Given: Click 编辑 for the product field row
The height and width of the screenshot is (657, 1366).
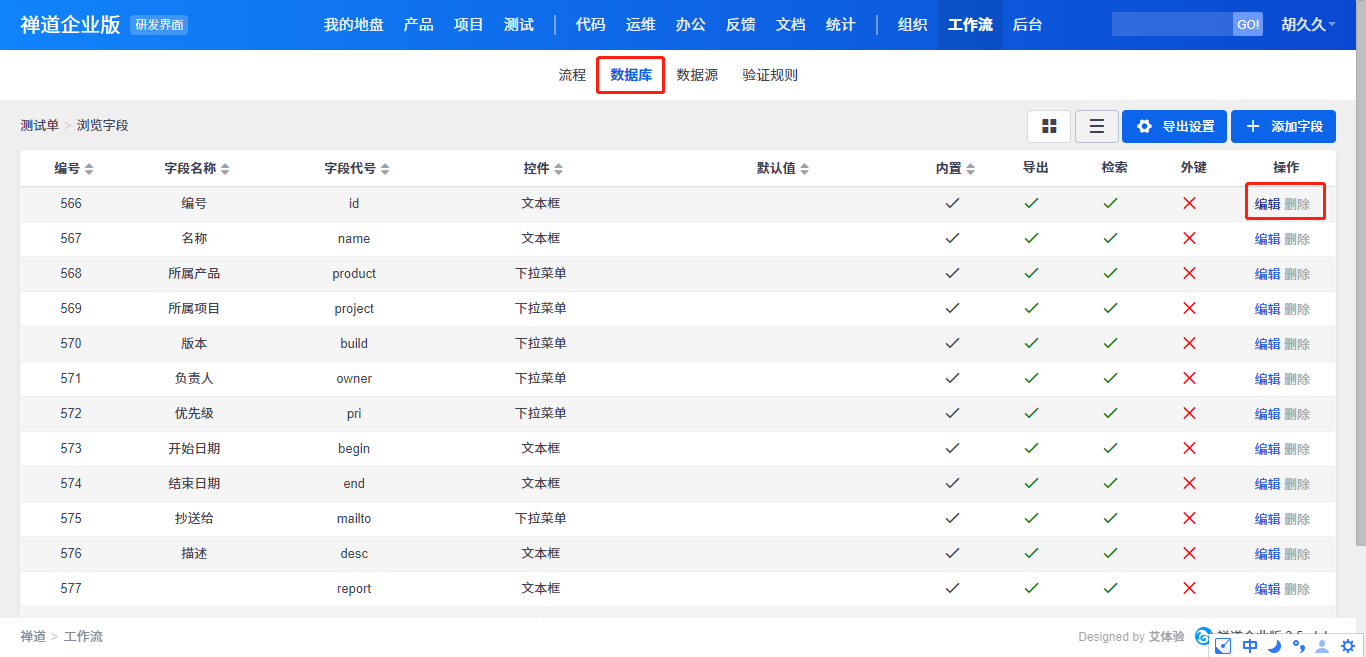Looking at the screenshot, I should 1267,274.
